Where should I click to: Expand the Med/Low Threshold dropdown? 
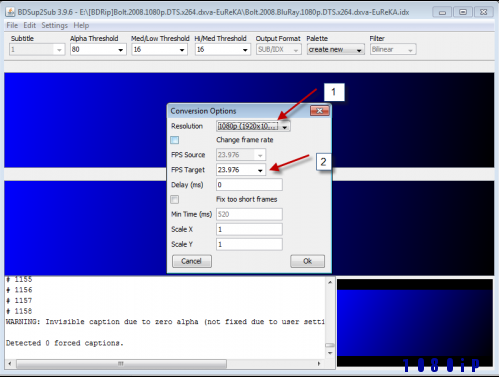coord(159,50)
